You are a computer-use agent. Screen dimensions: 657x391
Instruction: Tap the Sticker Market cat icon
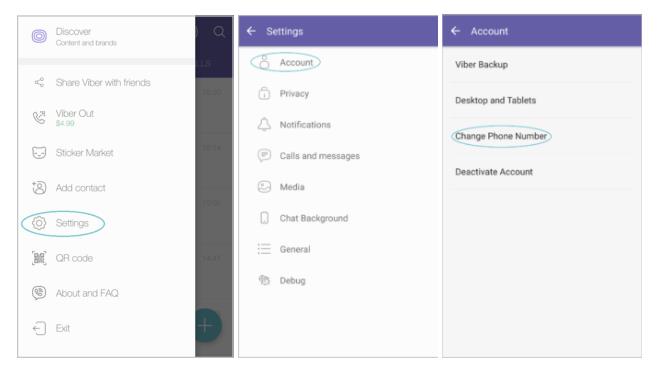(39, 153)
